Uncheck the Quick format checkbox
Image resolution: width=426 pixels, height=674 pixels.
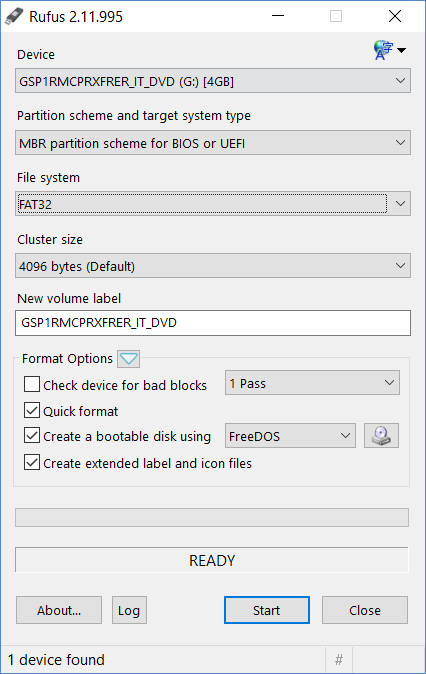coord(32,411)
